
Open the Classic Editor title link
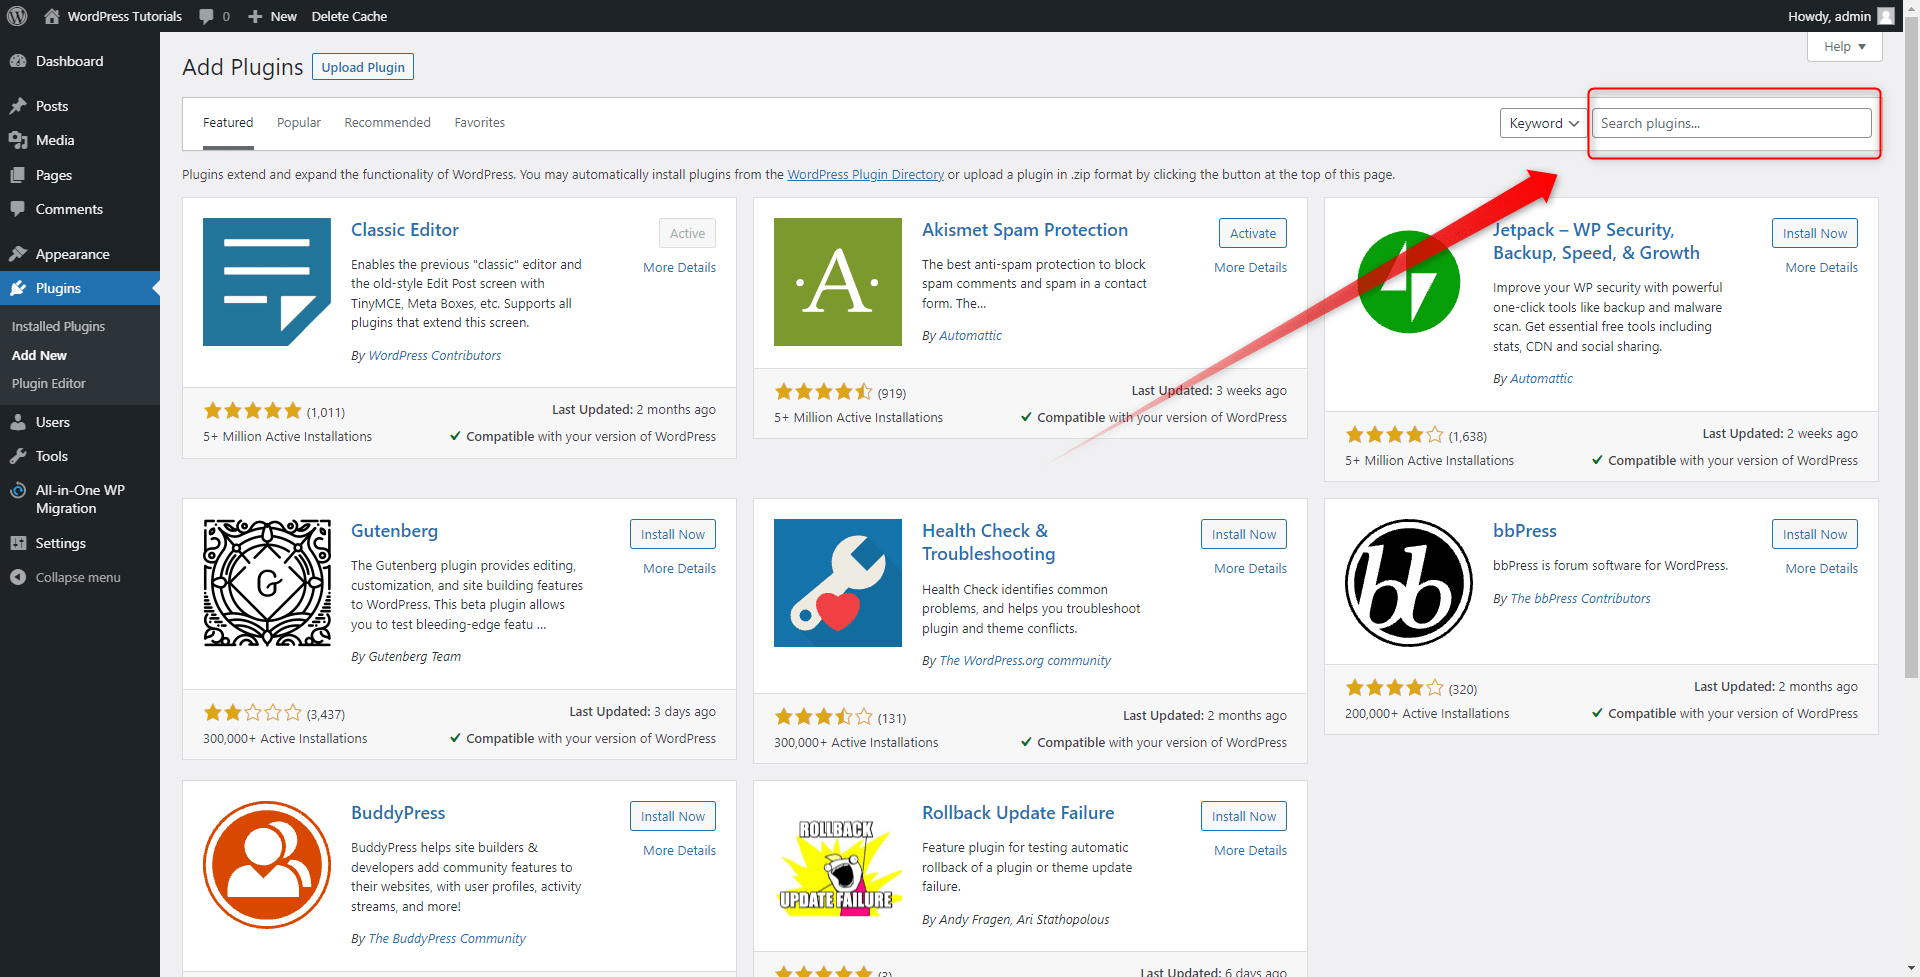404,230
